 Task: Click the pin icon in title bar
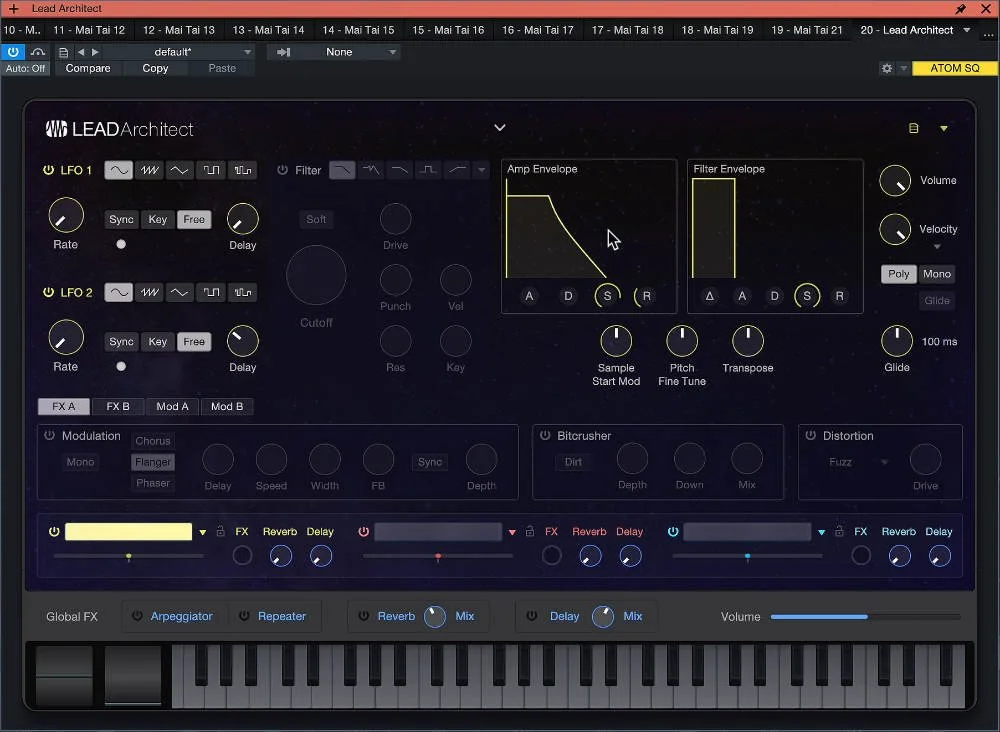click(960, 9)
